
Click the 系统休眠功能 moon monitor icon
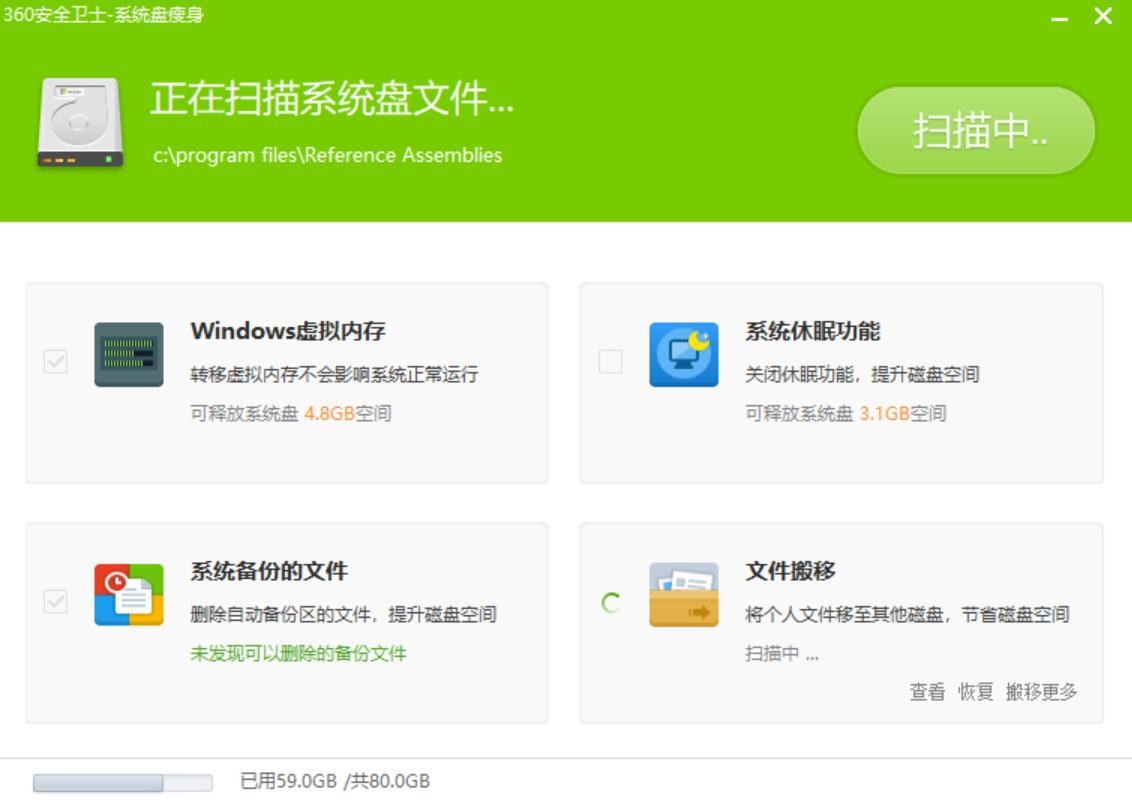(683, 355)
